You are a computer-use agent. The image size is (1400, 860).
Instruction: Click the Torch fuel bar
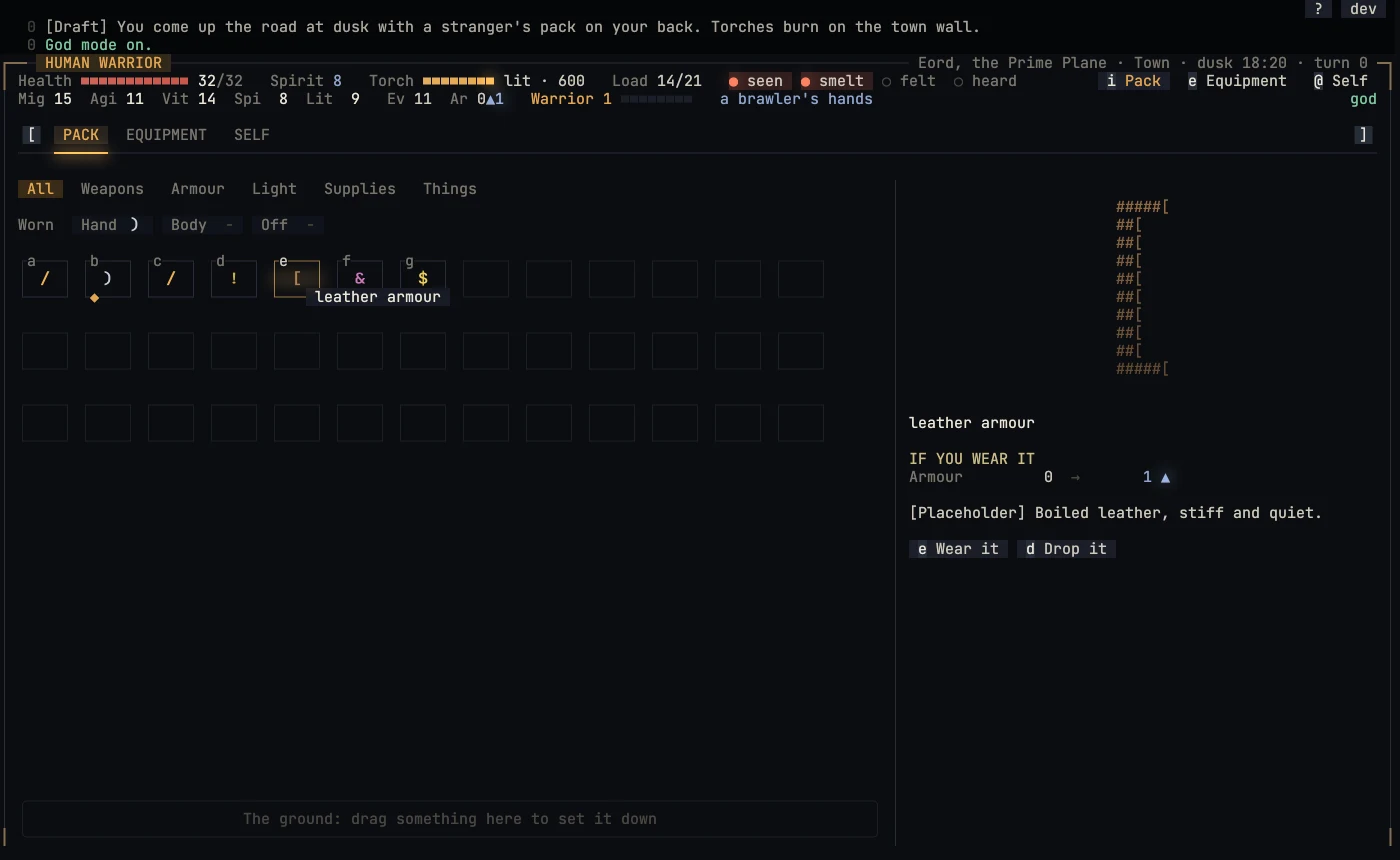point(458,81)
